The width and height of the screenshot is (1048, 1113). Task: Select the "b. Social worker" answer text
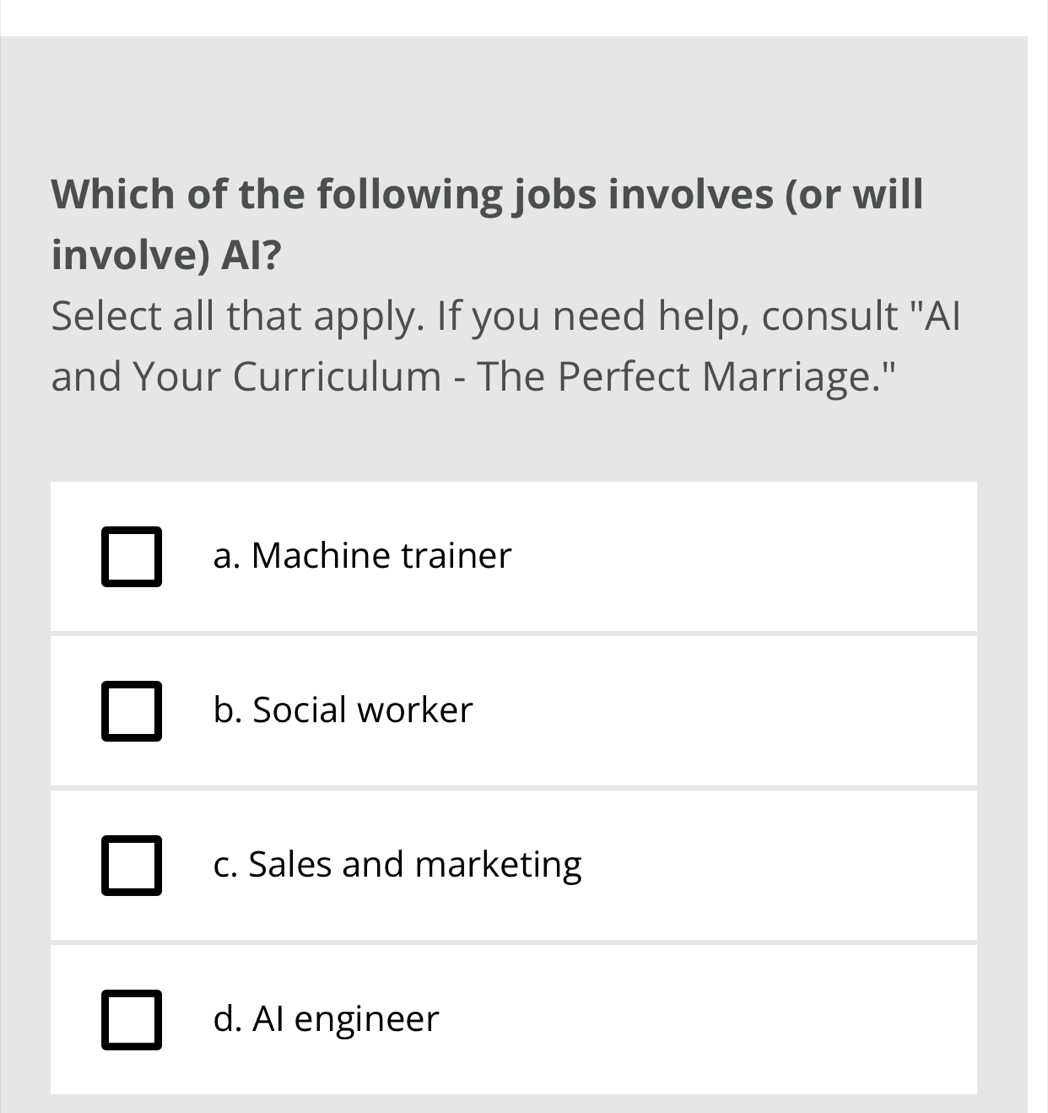(x=342, y=710)
